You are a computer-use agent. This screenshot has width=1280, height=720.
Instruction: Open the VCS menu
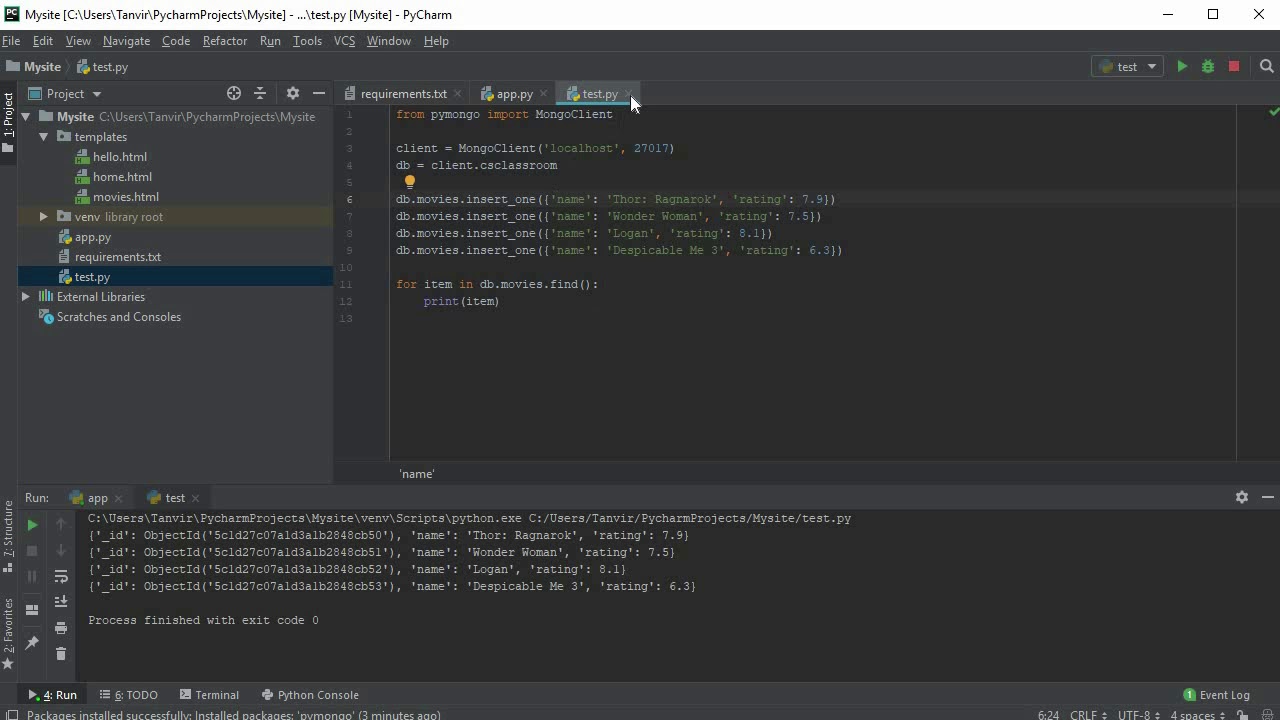pyautogui.click(x=344, y=41)
